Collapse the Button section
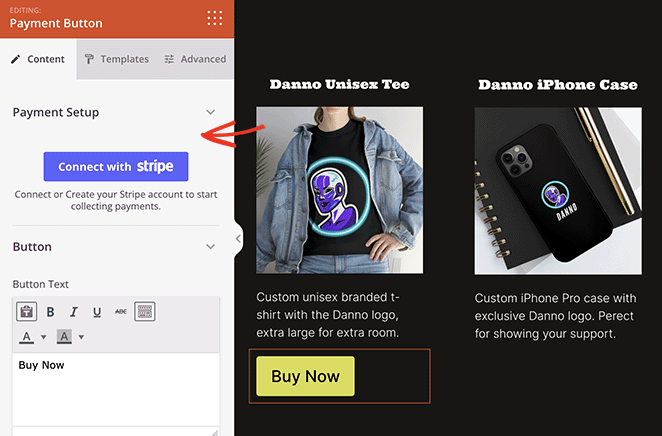 pos(210,247)
